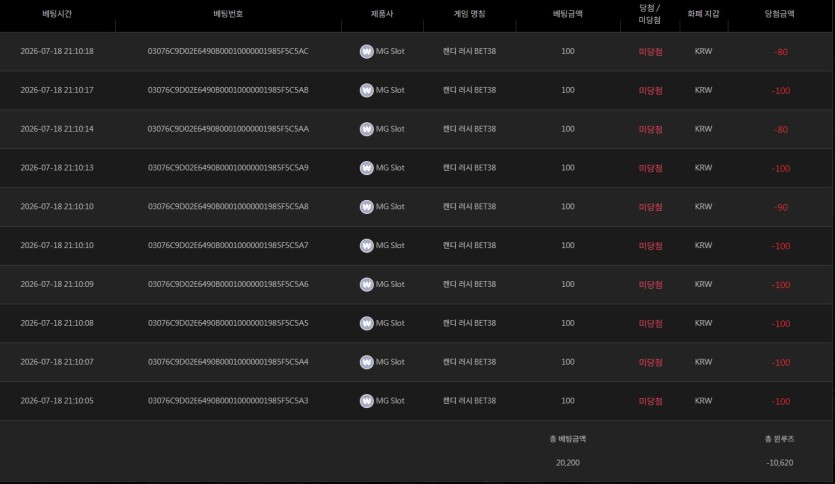The image size is (835, 484).
Task: Click MG Slot icon for bet ending 5CA8
Action: point(366,207)
